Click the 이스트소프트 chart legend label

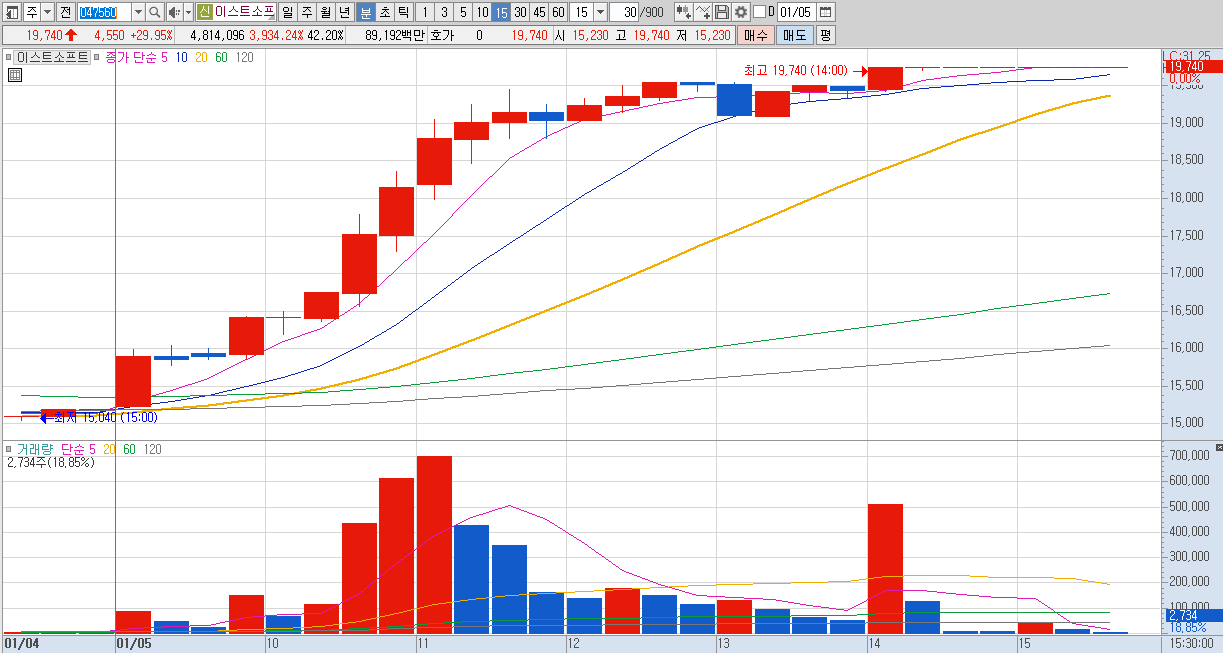52,58
